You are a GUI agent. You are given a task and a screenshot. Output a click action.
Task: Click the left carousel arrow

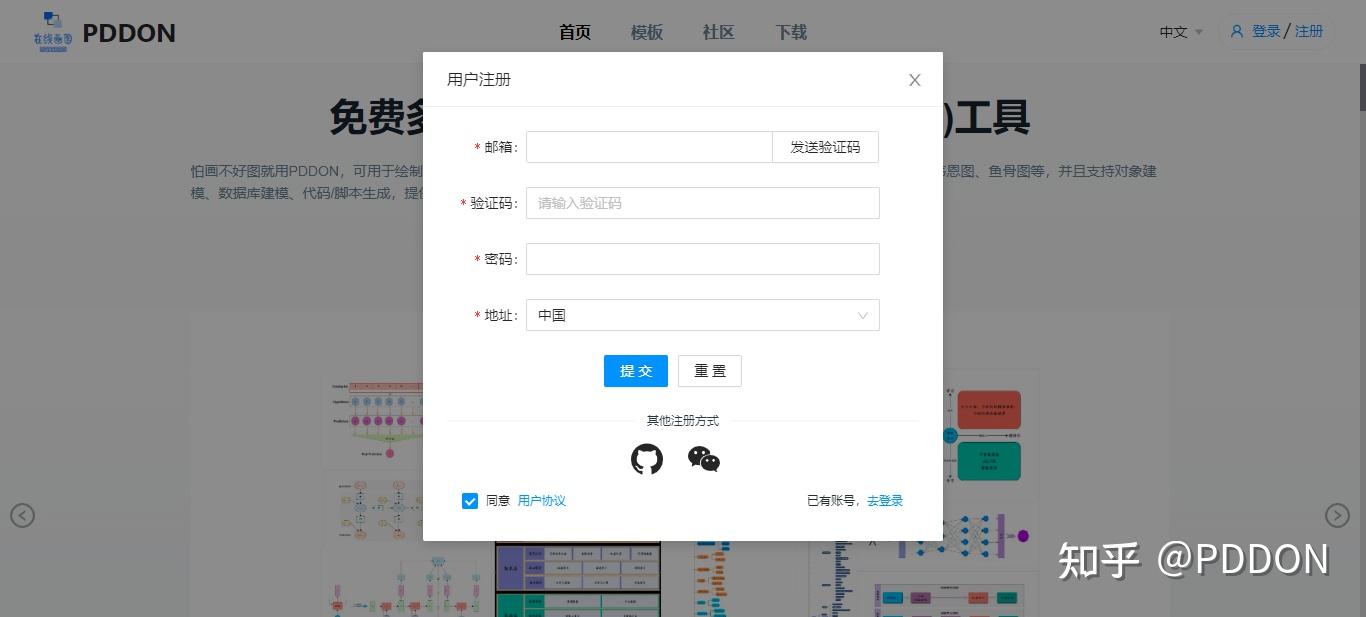pos(22,516)
